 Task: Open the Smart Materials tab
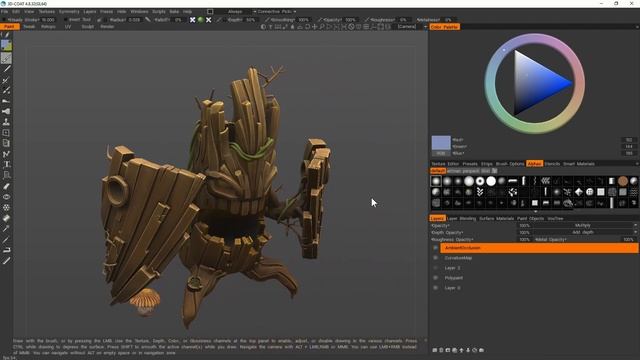coord(579,164)
